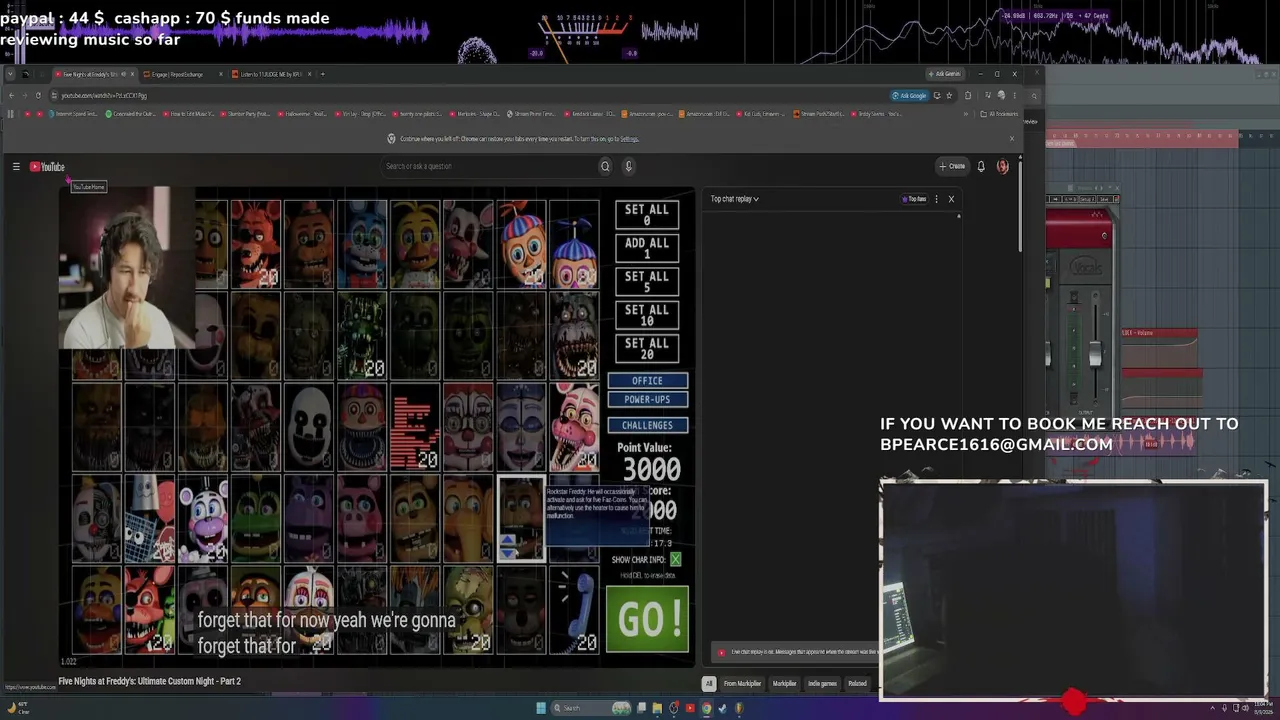Open a new Chrome tab
This screenshot has width=1280, height=720.
pyautogui.click(x=321, y=74)
